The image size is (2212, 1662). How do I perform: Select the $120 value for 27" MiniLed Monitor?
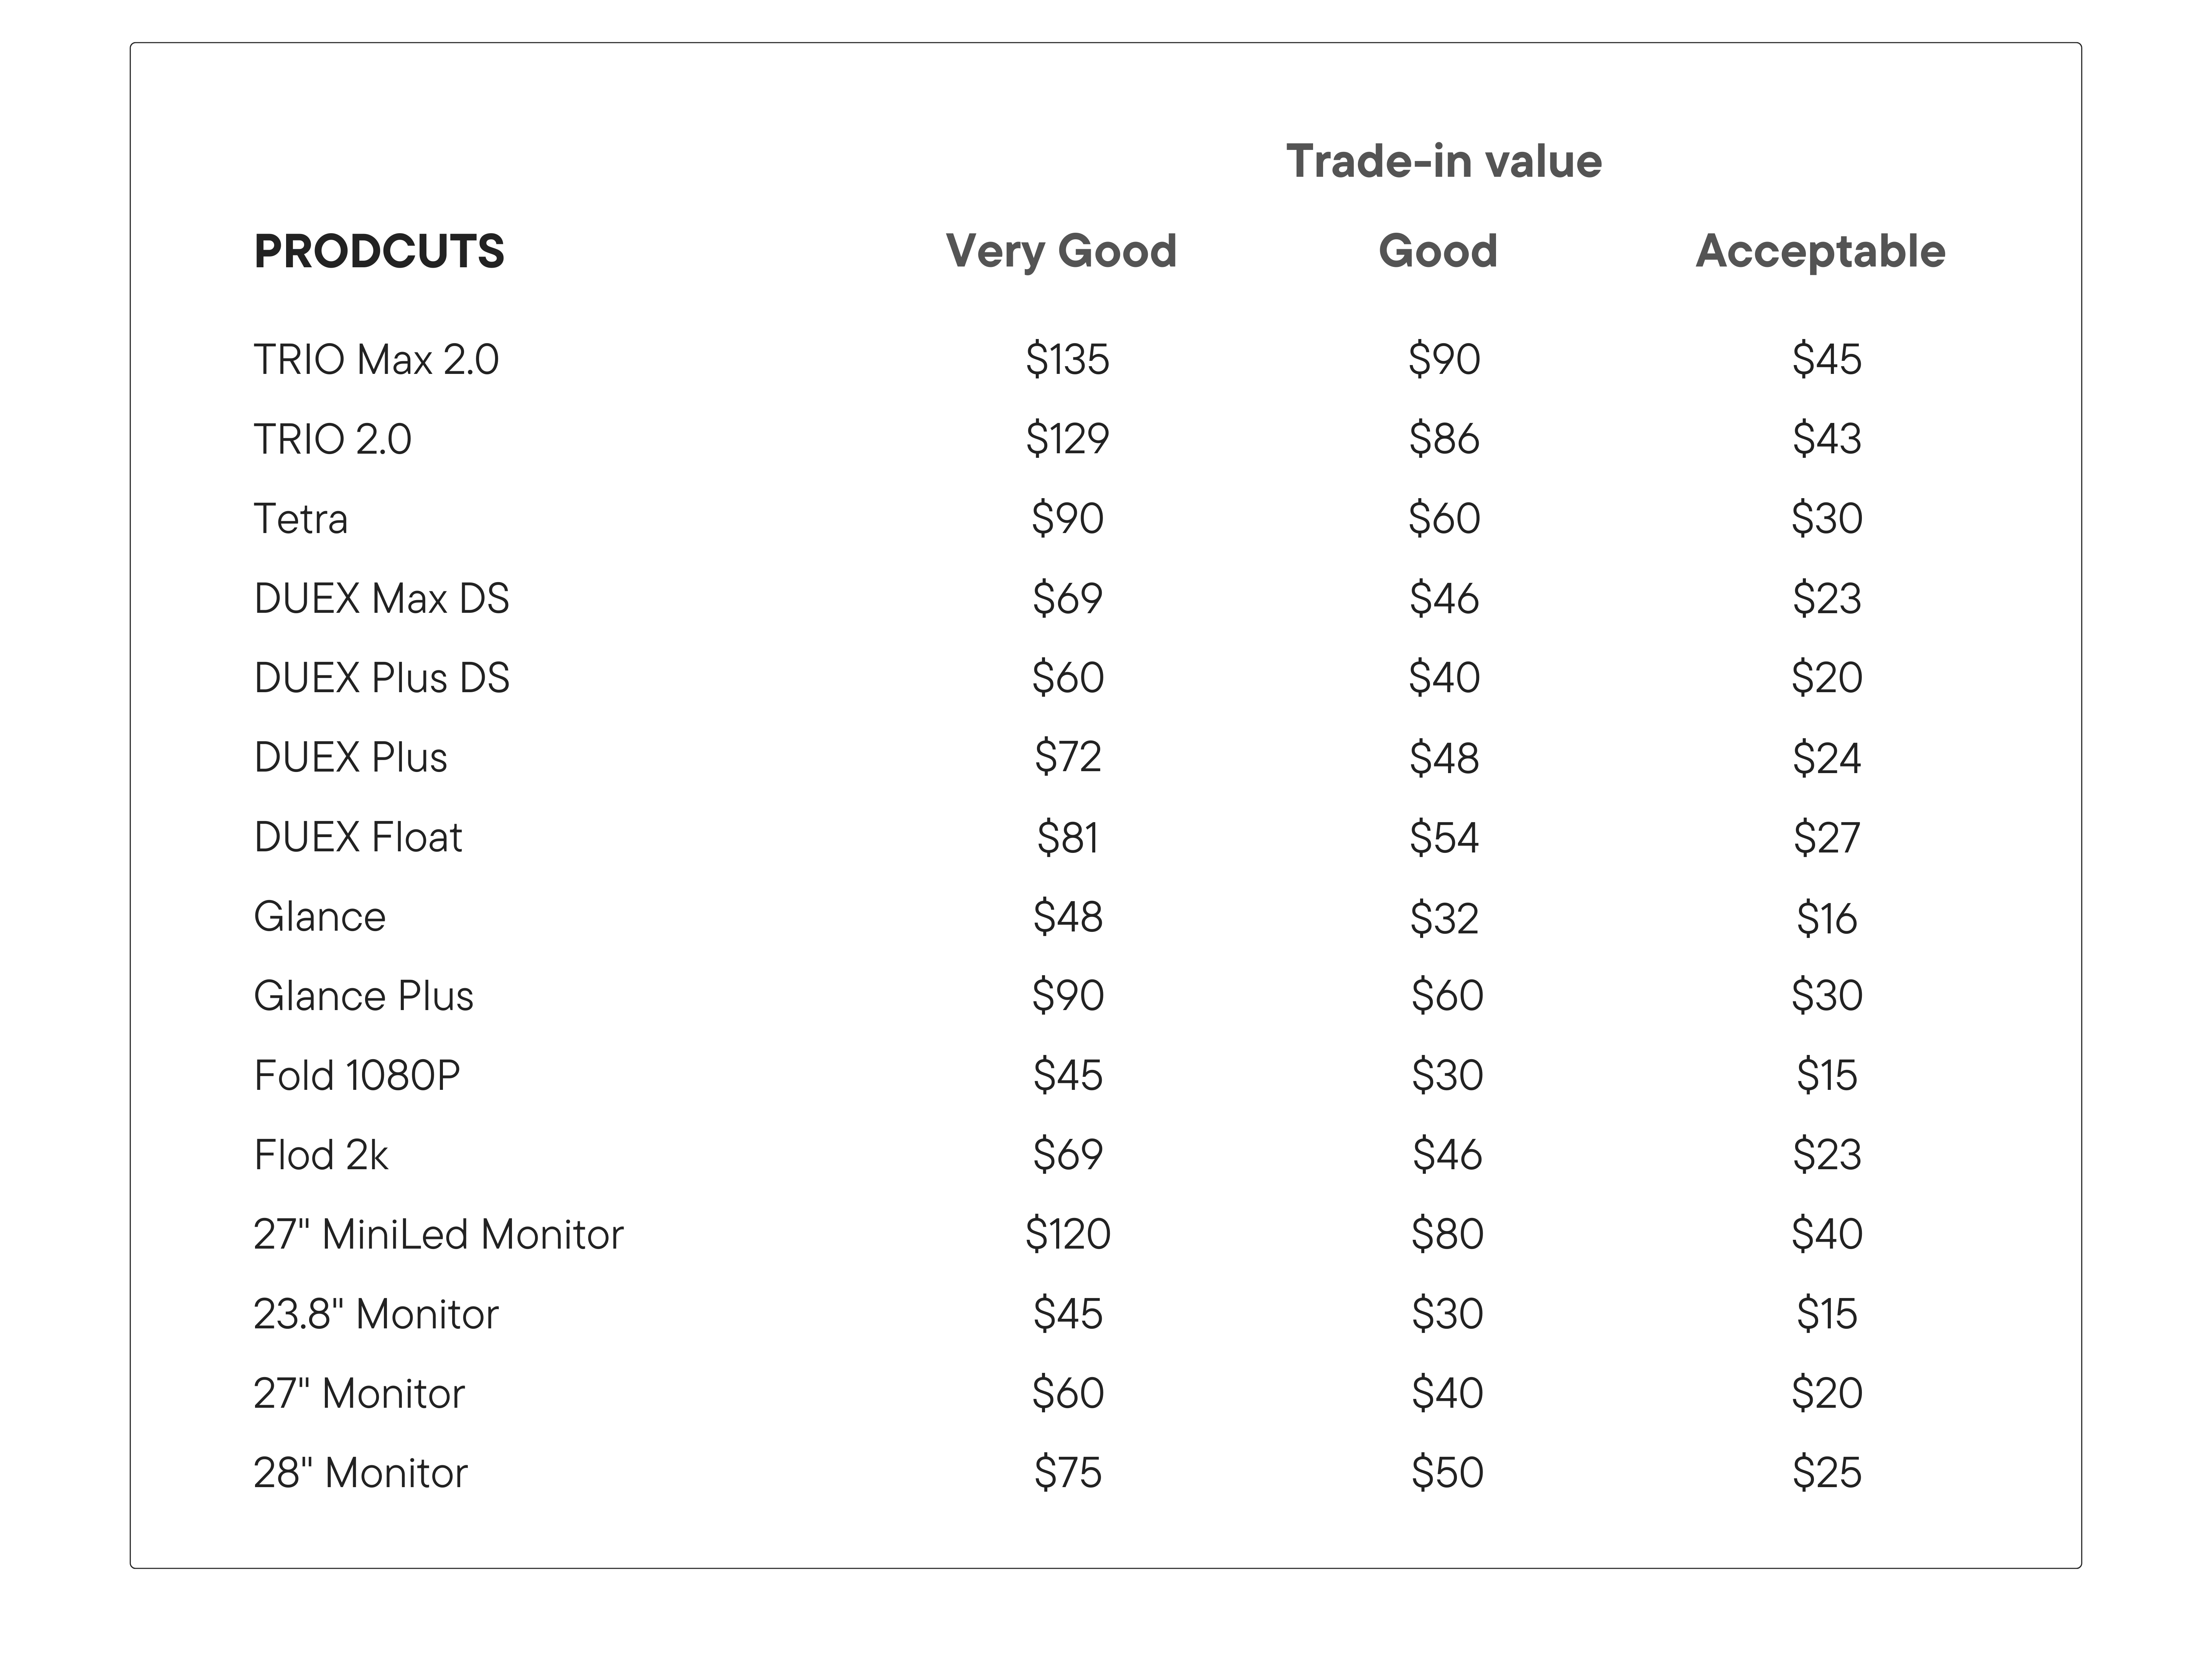click(1067, 1234)
